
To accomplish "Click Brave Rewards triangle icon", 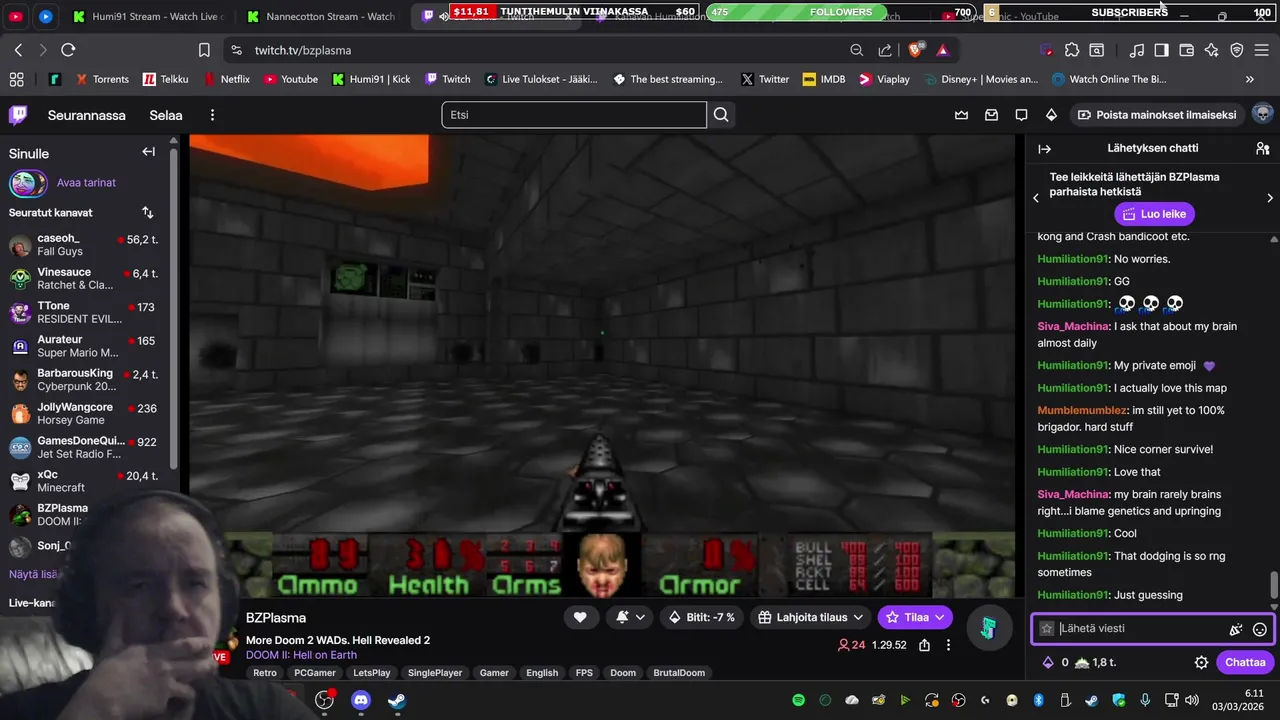I will (x=942, y=50).
